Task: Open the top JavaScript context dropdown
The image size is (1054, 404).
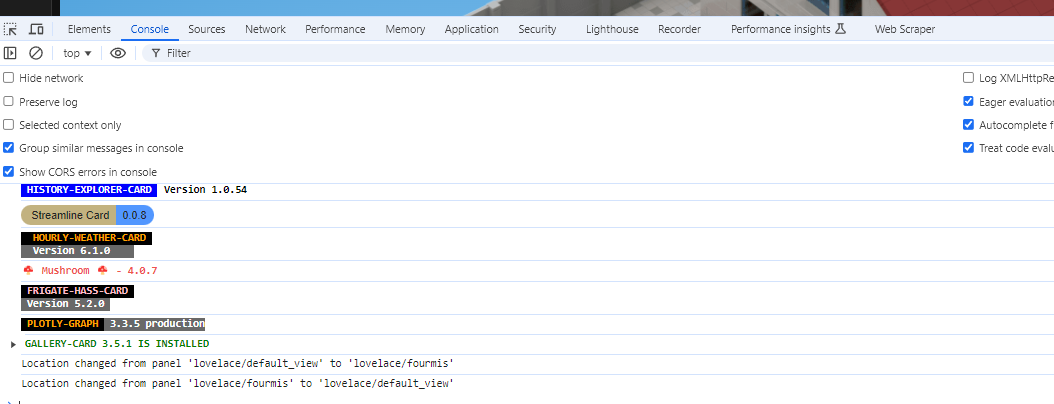Action: tap(77, 53)
